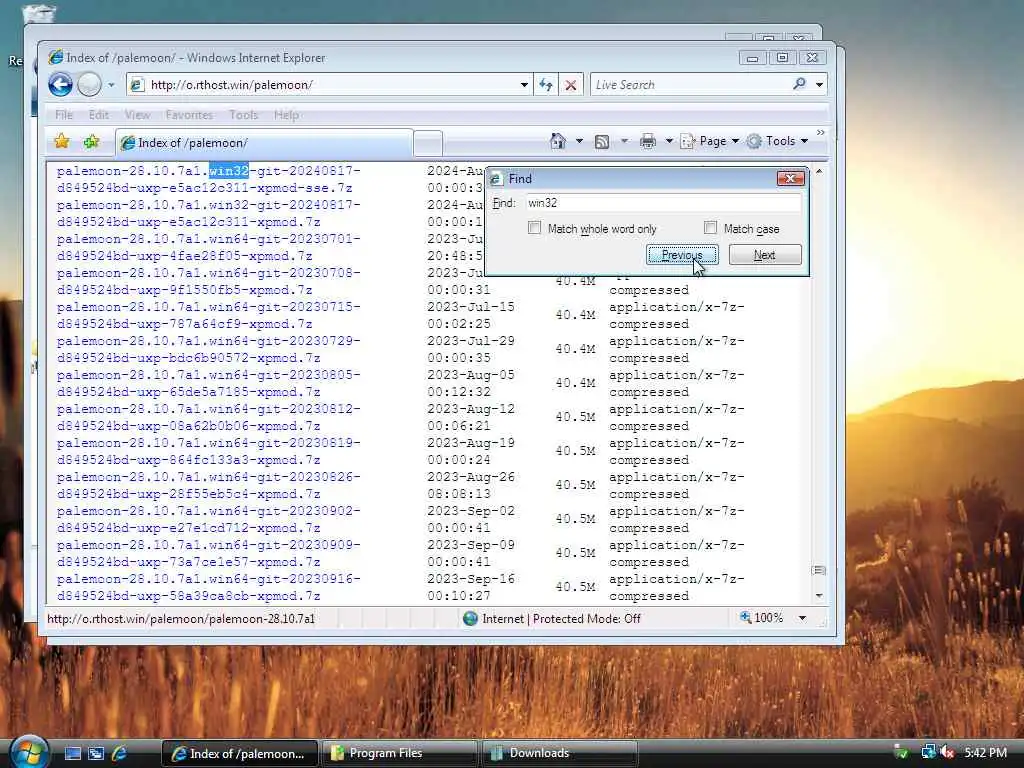The image size is (1024, 768).
Task: Click the Live Search input box
Action: (x=691, y=85)
